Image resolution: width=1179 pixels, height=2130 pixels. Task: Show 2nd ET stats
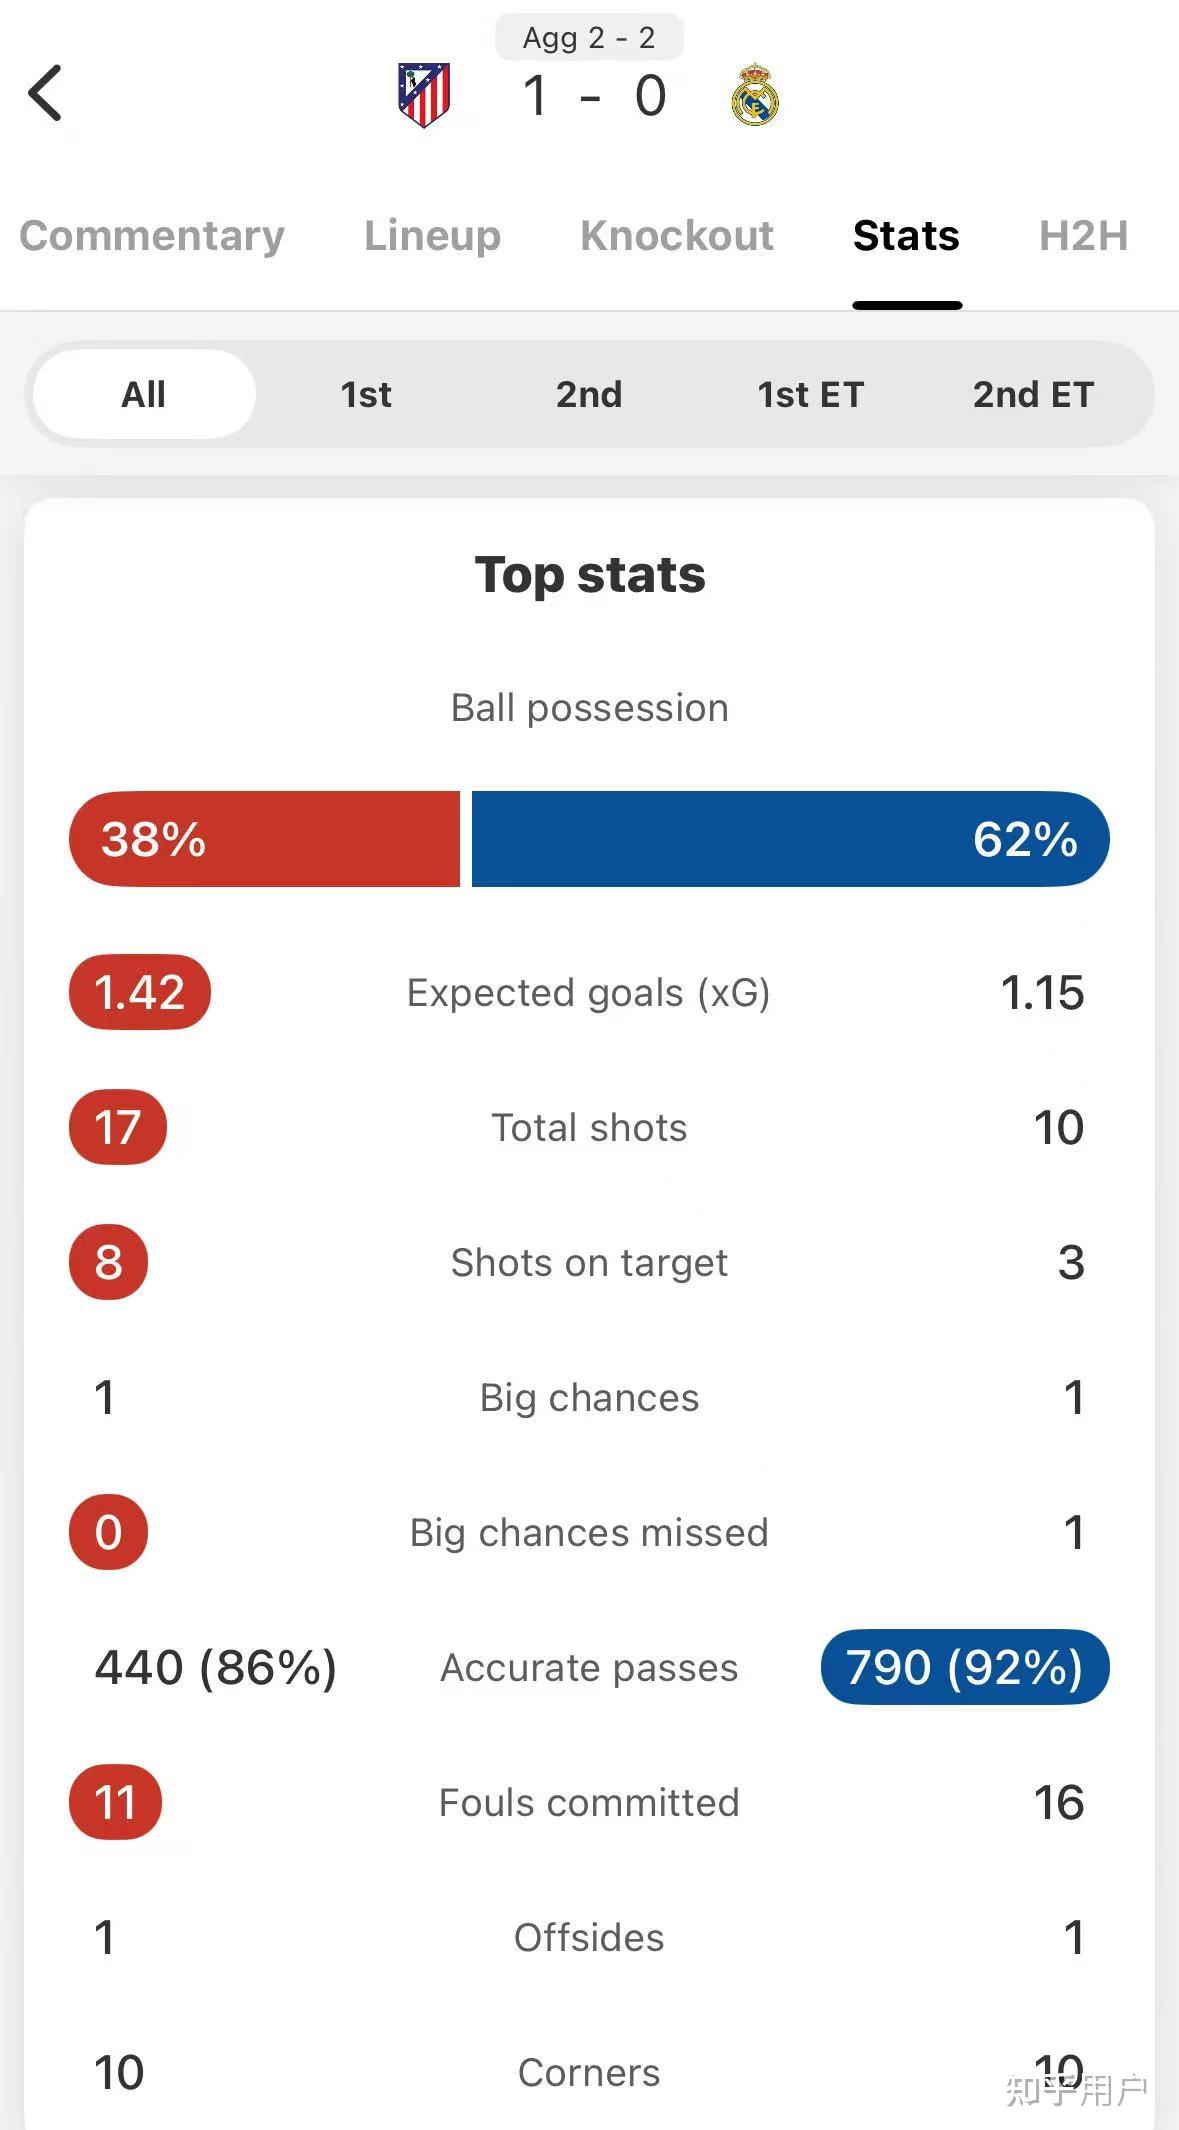click(1033, 394)
